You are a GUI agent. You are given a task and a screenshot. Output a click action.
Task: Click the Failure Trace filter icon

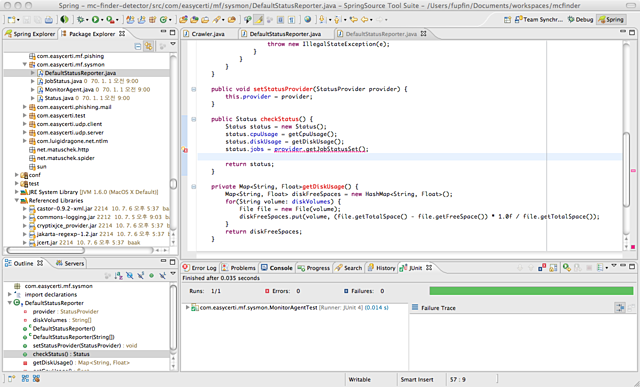(620, 307)
